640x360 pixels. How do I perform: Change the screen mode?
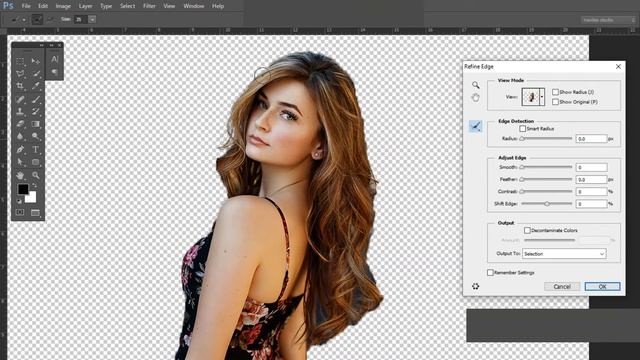[x=36, y=212]
